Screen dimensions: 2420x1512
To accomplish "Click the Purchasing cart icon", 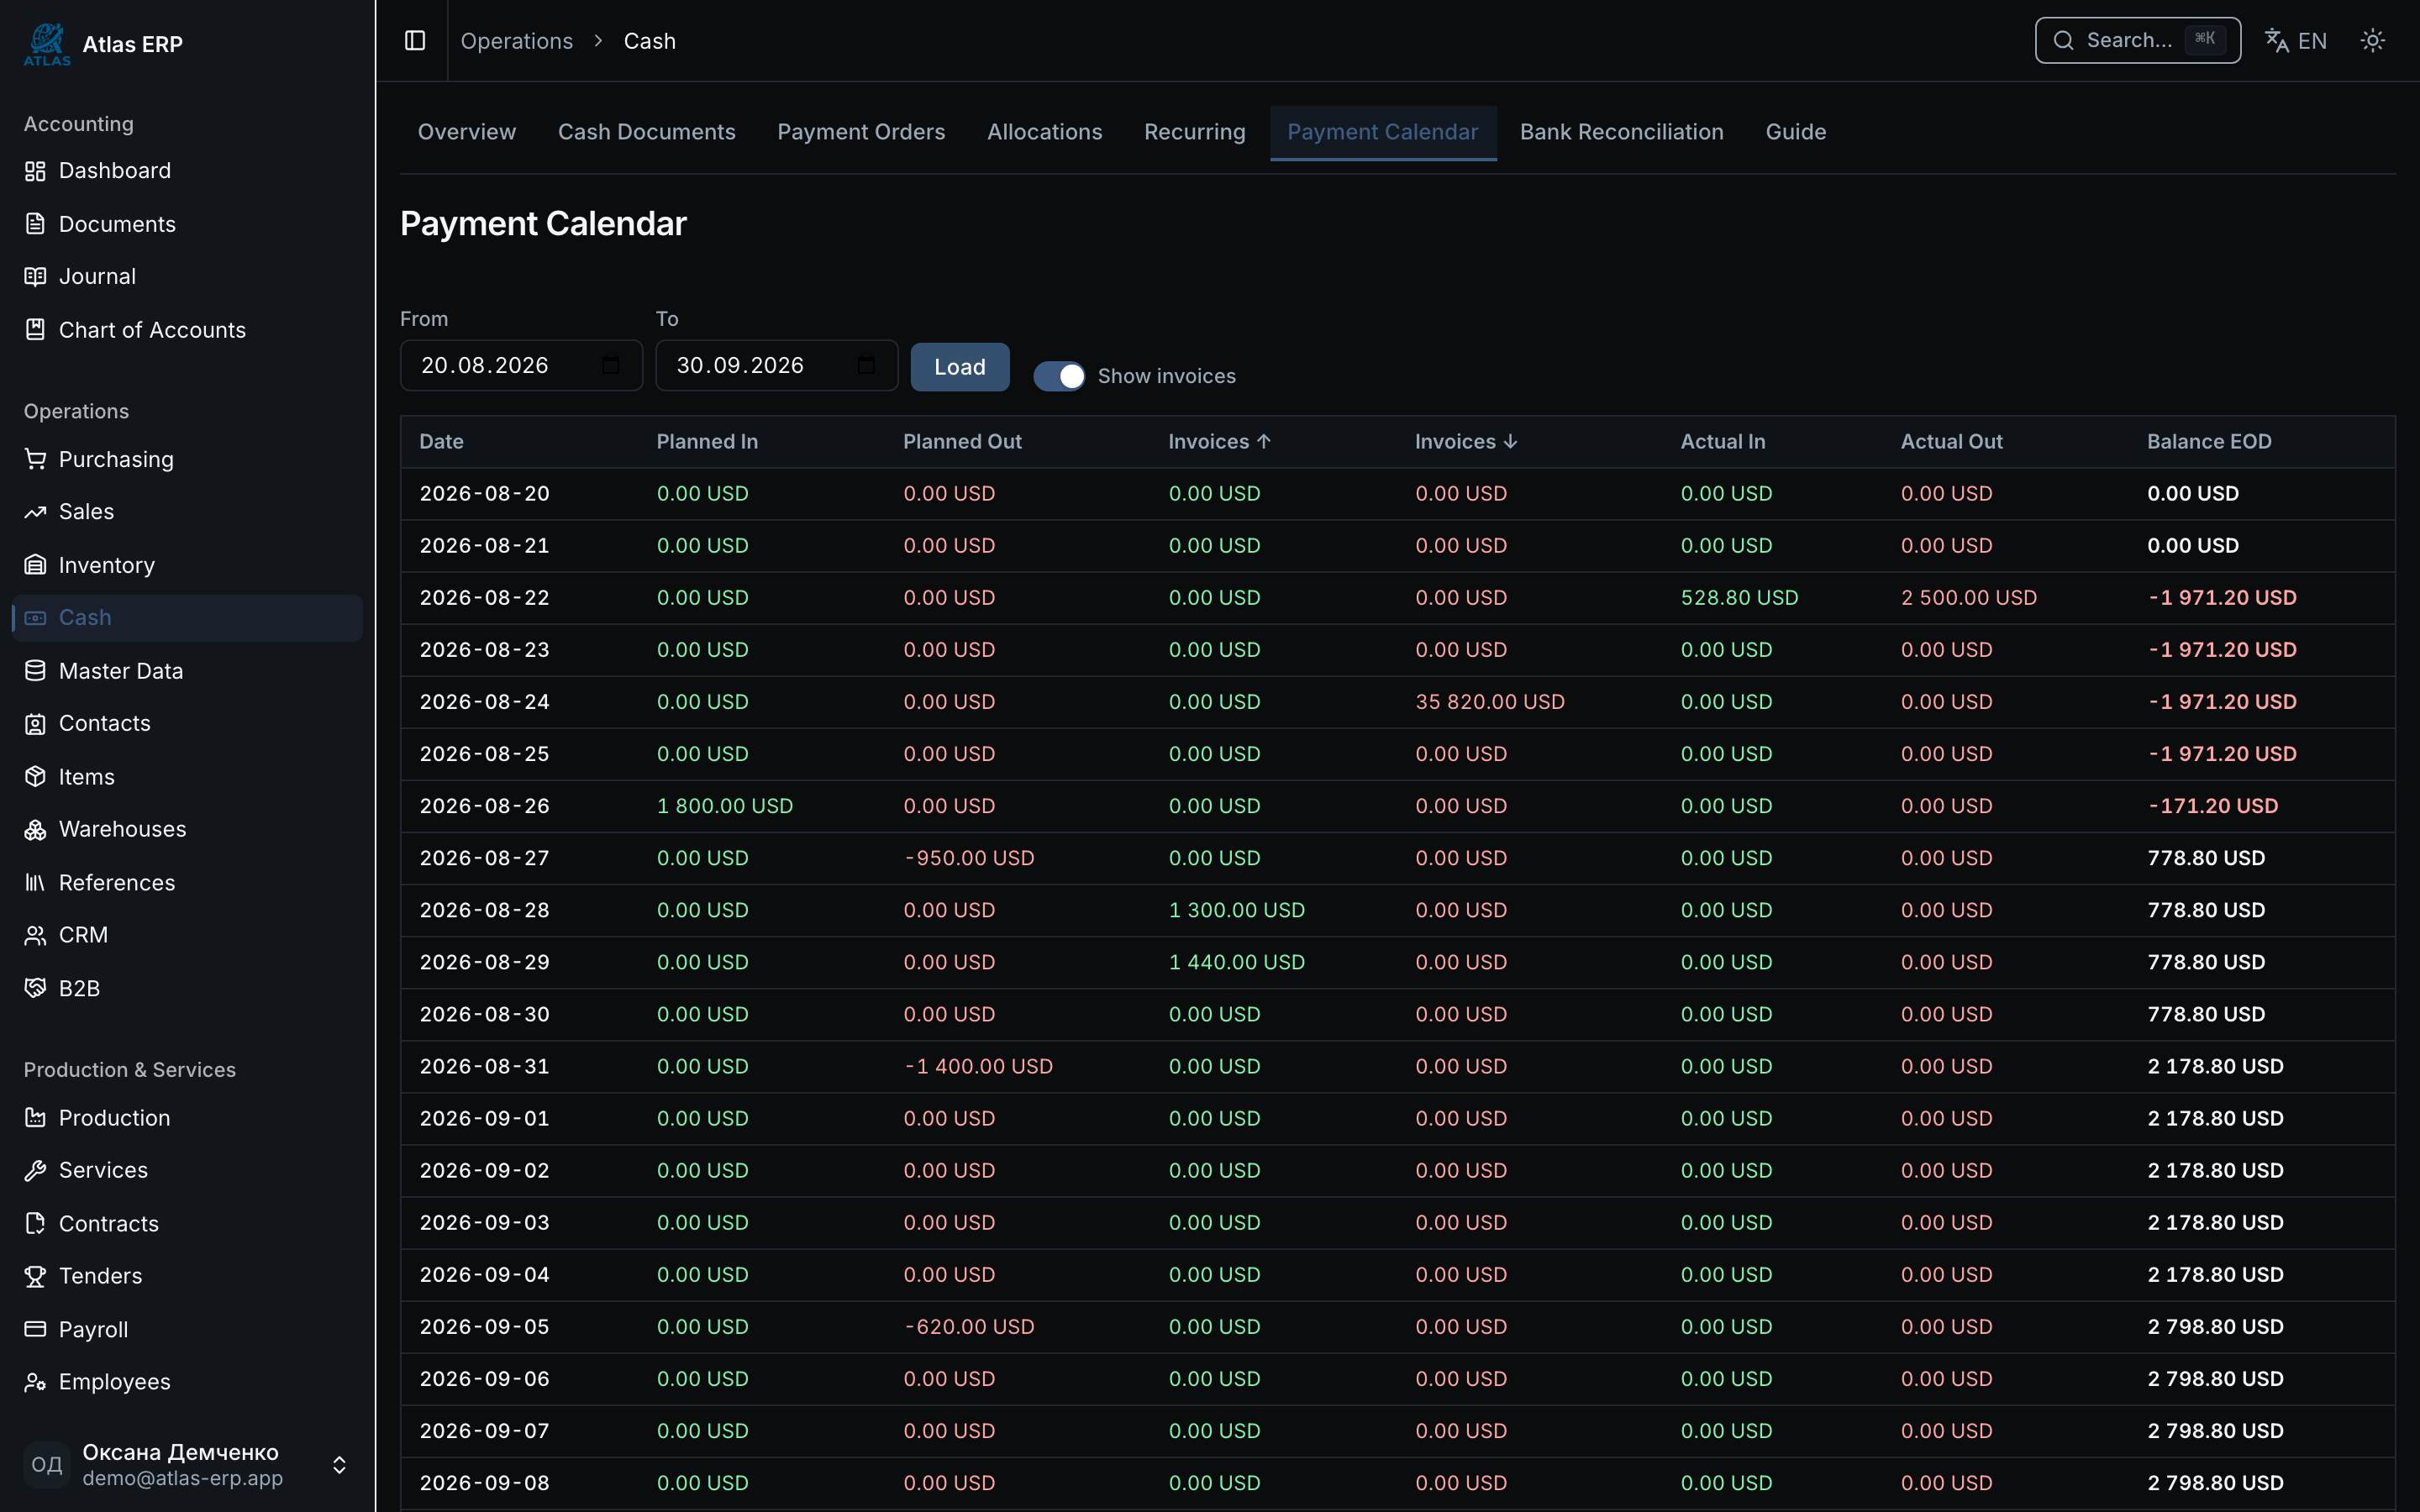I will [x=35, y=459].
